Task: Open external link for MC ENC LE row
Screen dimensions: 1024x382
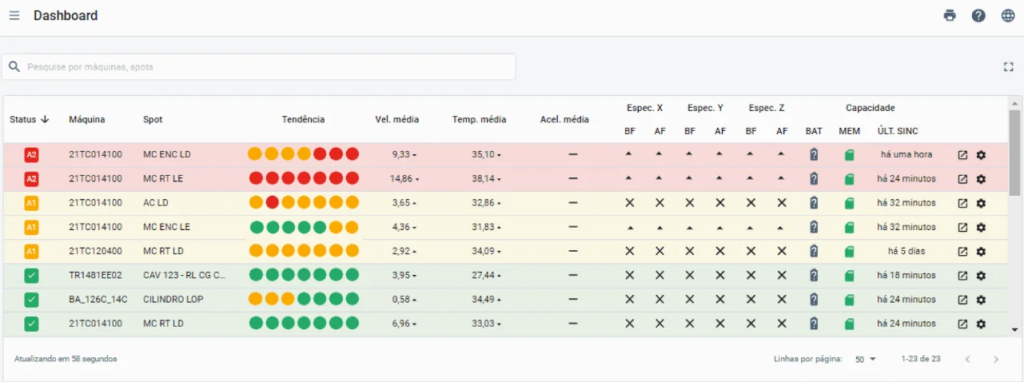Action: click(x=962, y=227)
